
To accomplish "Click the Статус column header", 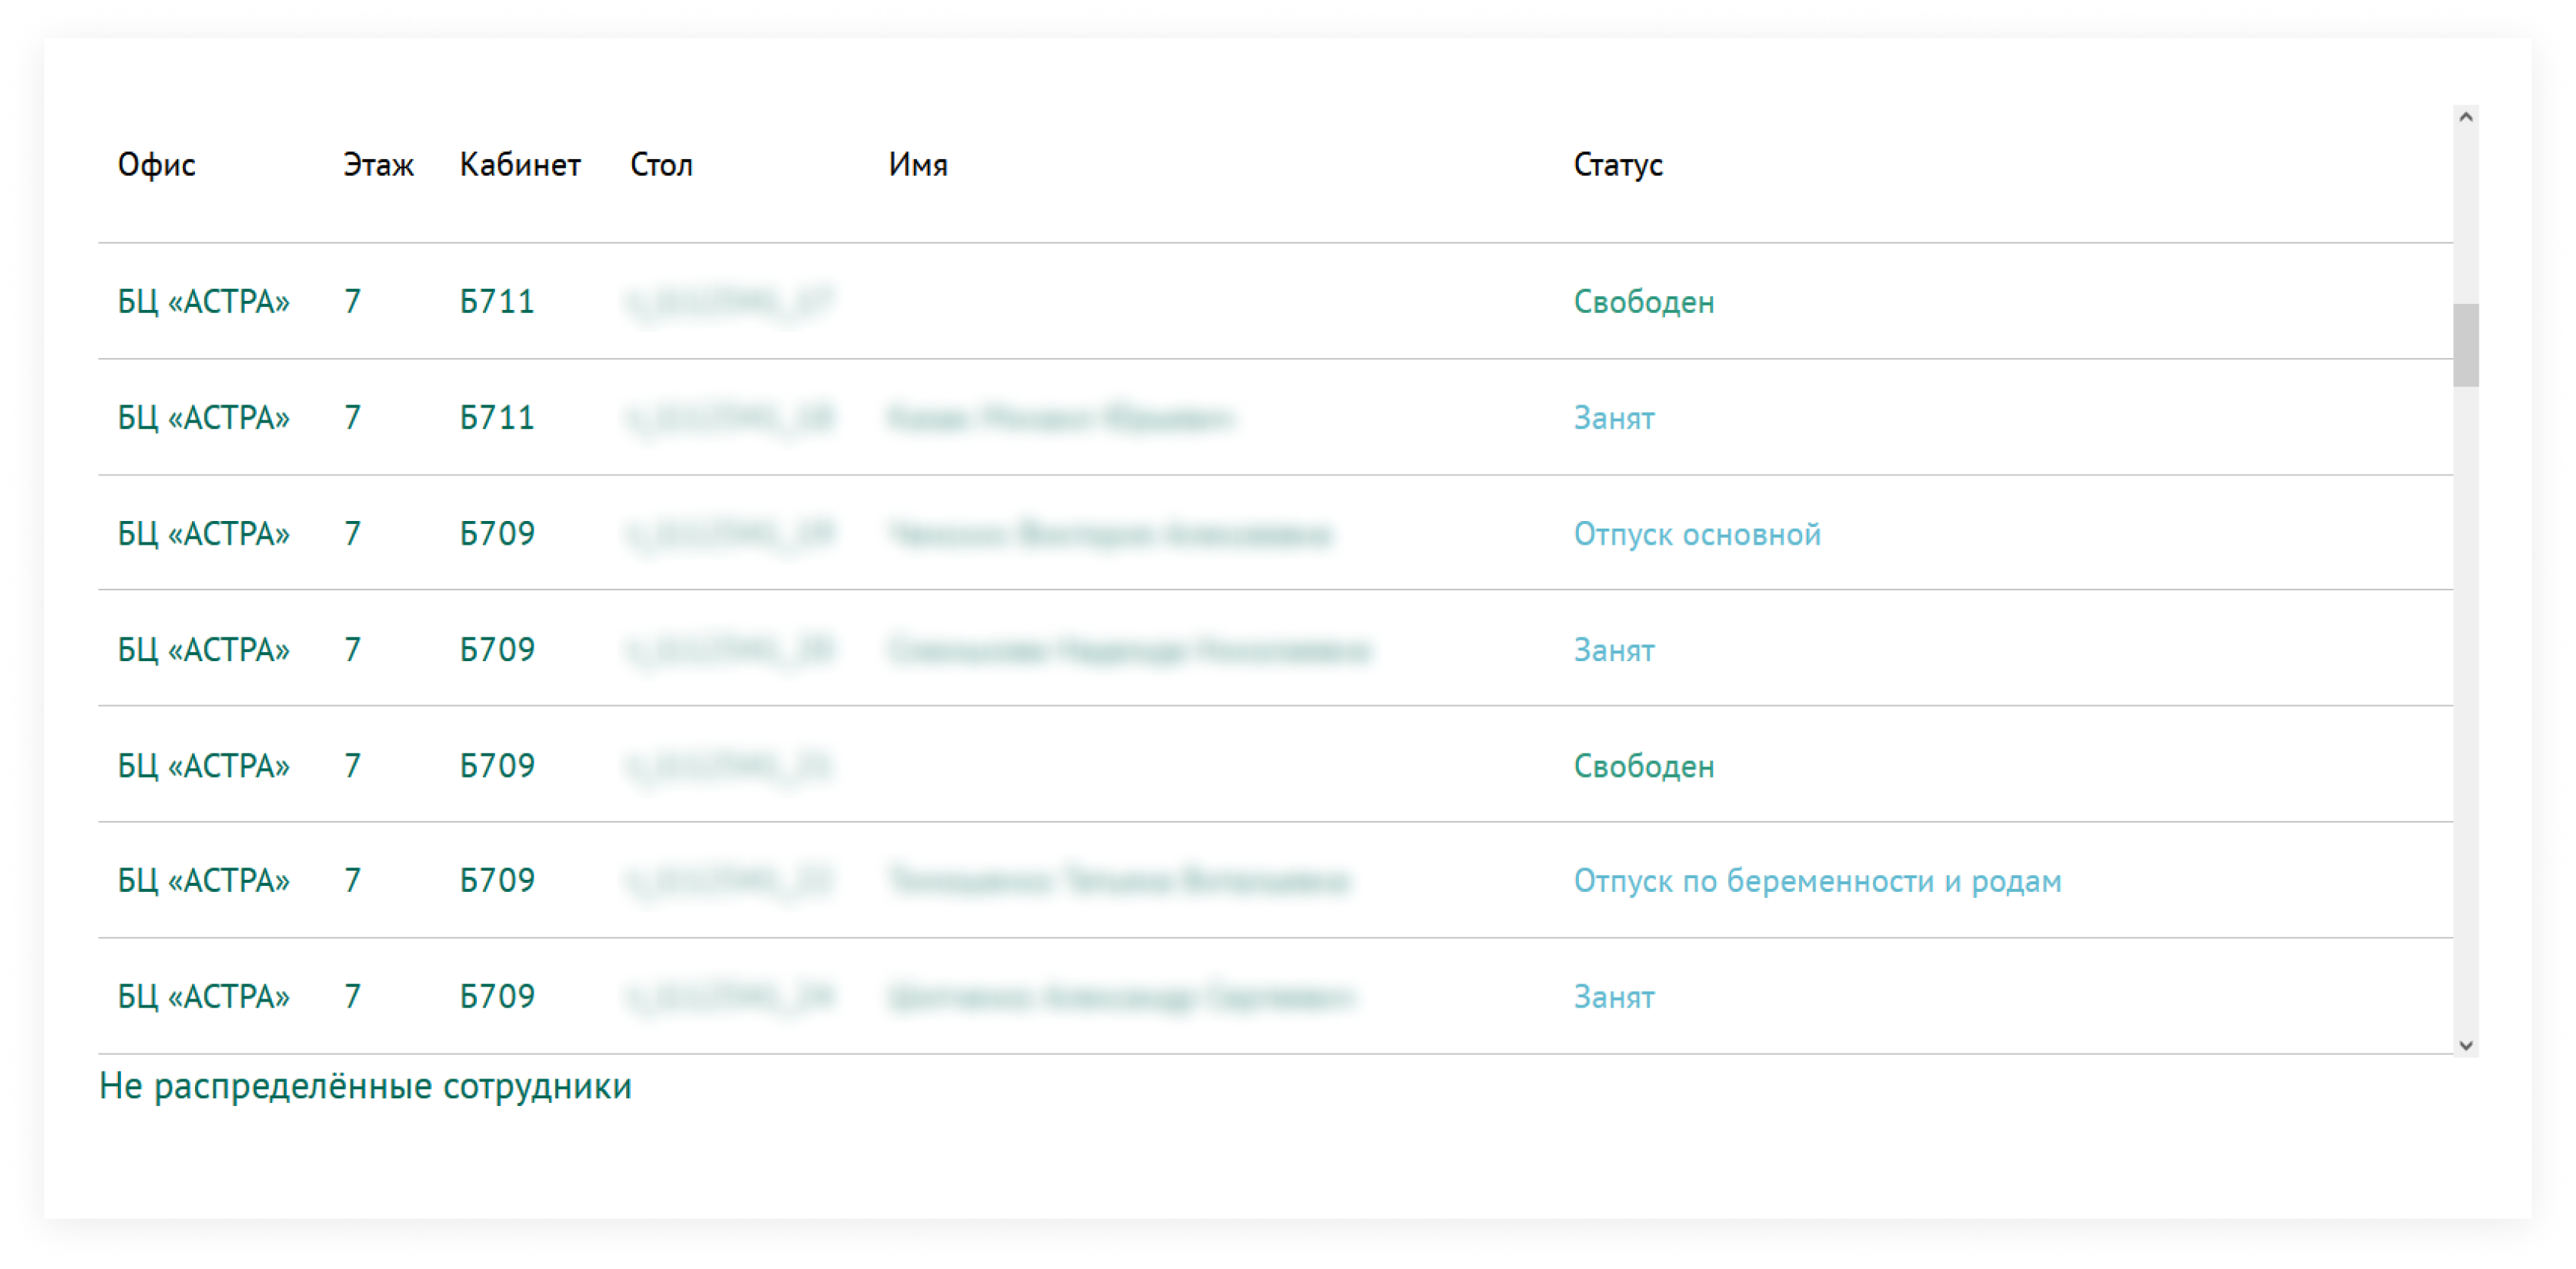I will click(1618, 165).
